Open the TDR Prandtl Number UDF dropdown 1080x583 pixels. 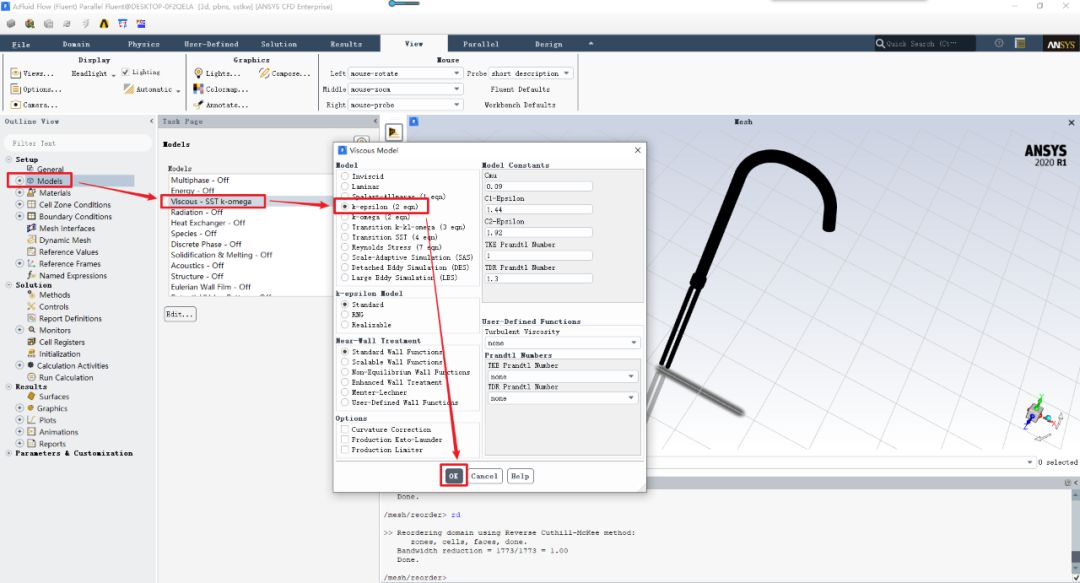[x=561, y=398]
